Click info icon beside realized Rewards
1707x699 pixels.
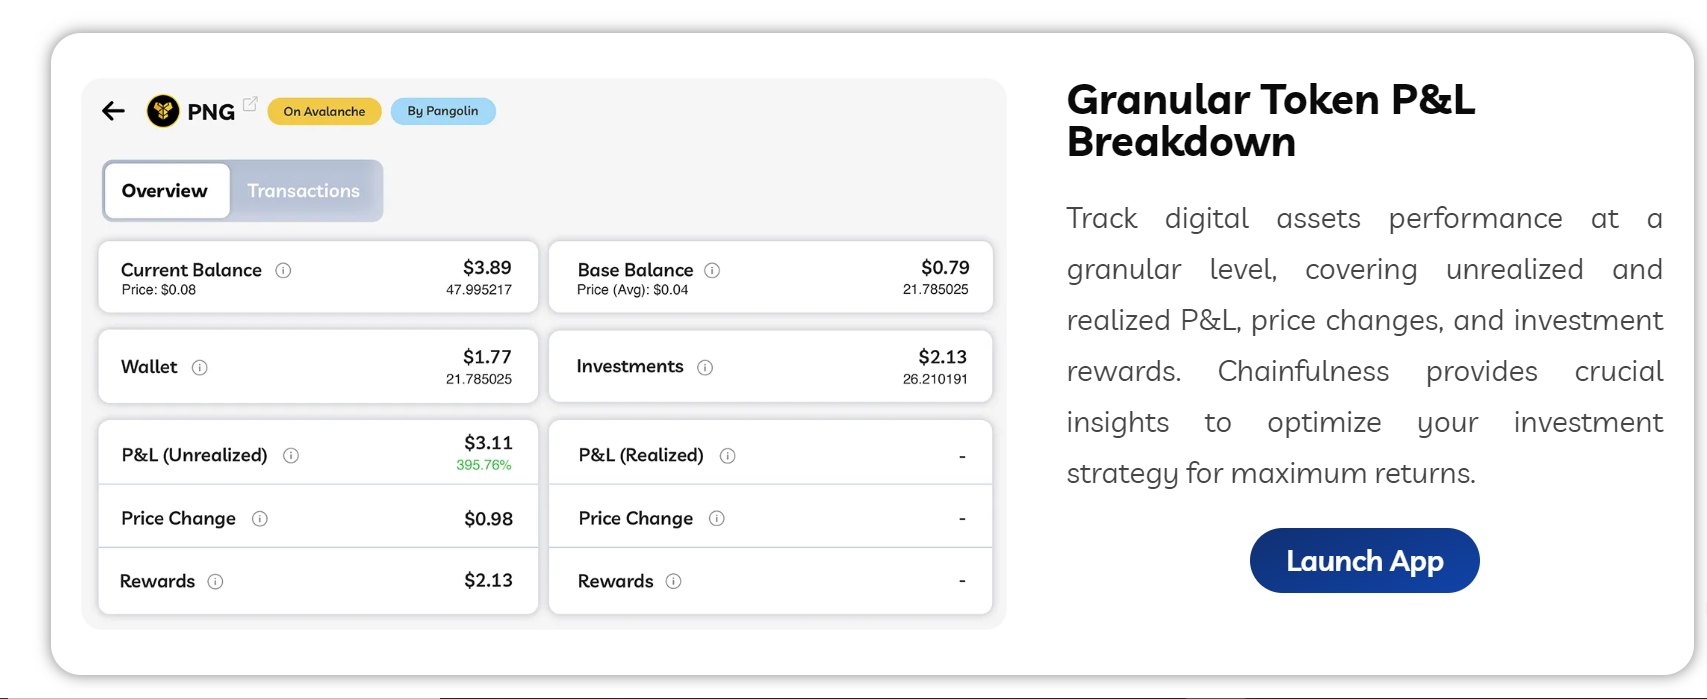coord(674,581)
